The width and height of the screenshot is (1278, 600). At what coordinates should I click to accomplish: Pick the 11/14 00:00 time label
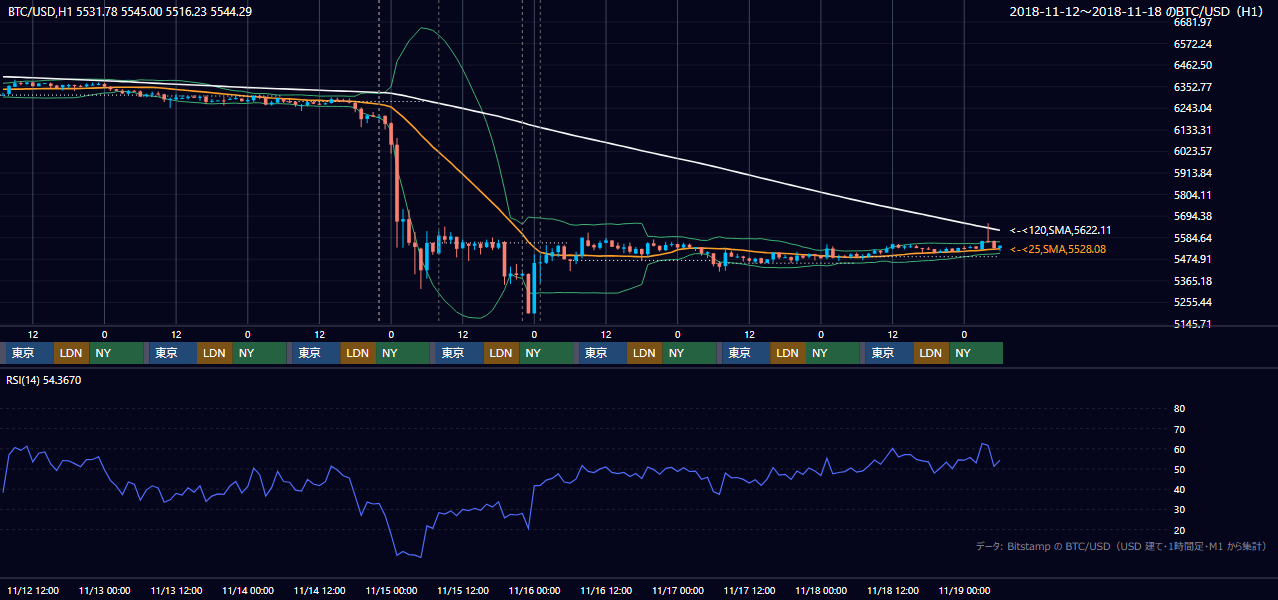click(x=248, y=590)
